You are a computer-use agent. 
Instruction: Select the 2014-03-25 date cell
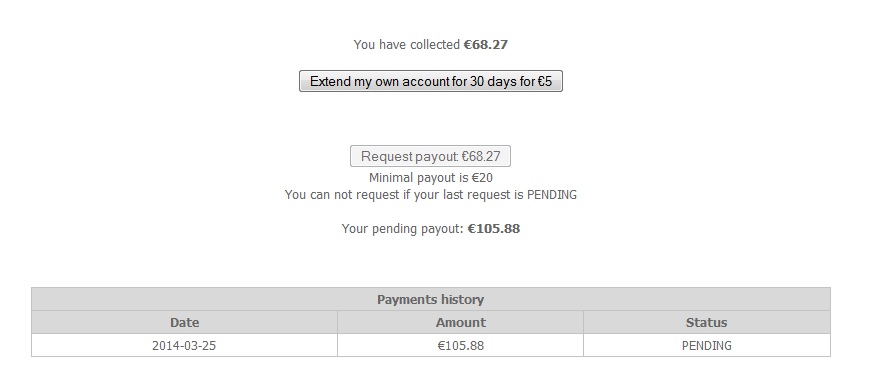(x=184, y=346)
